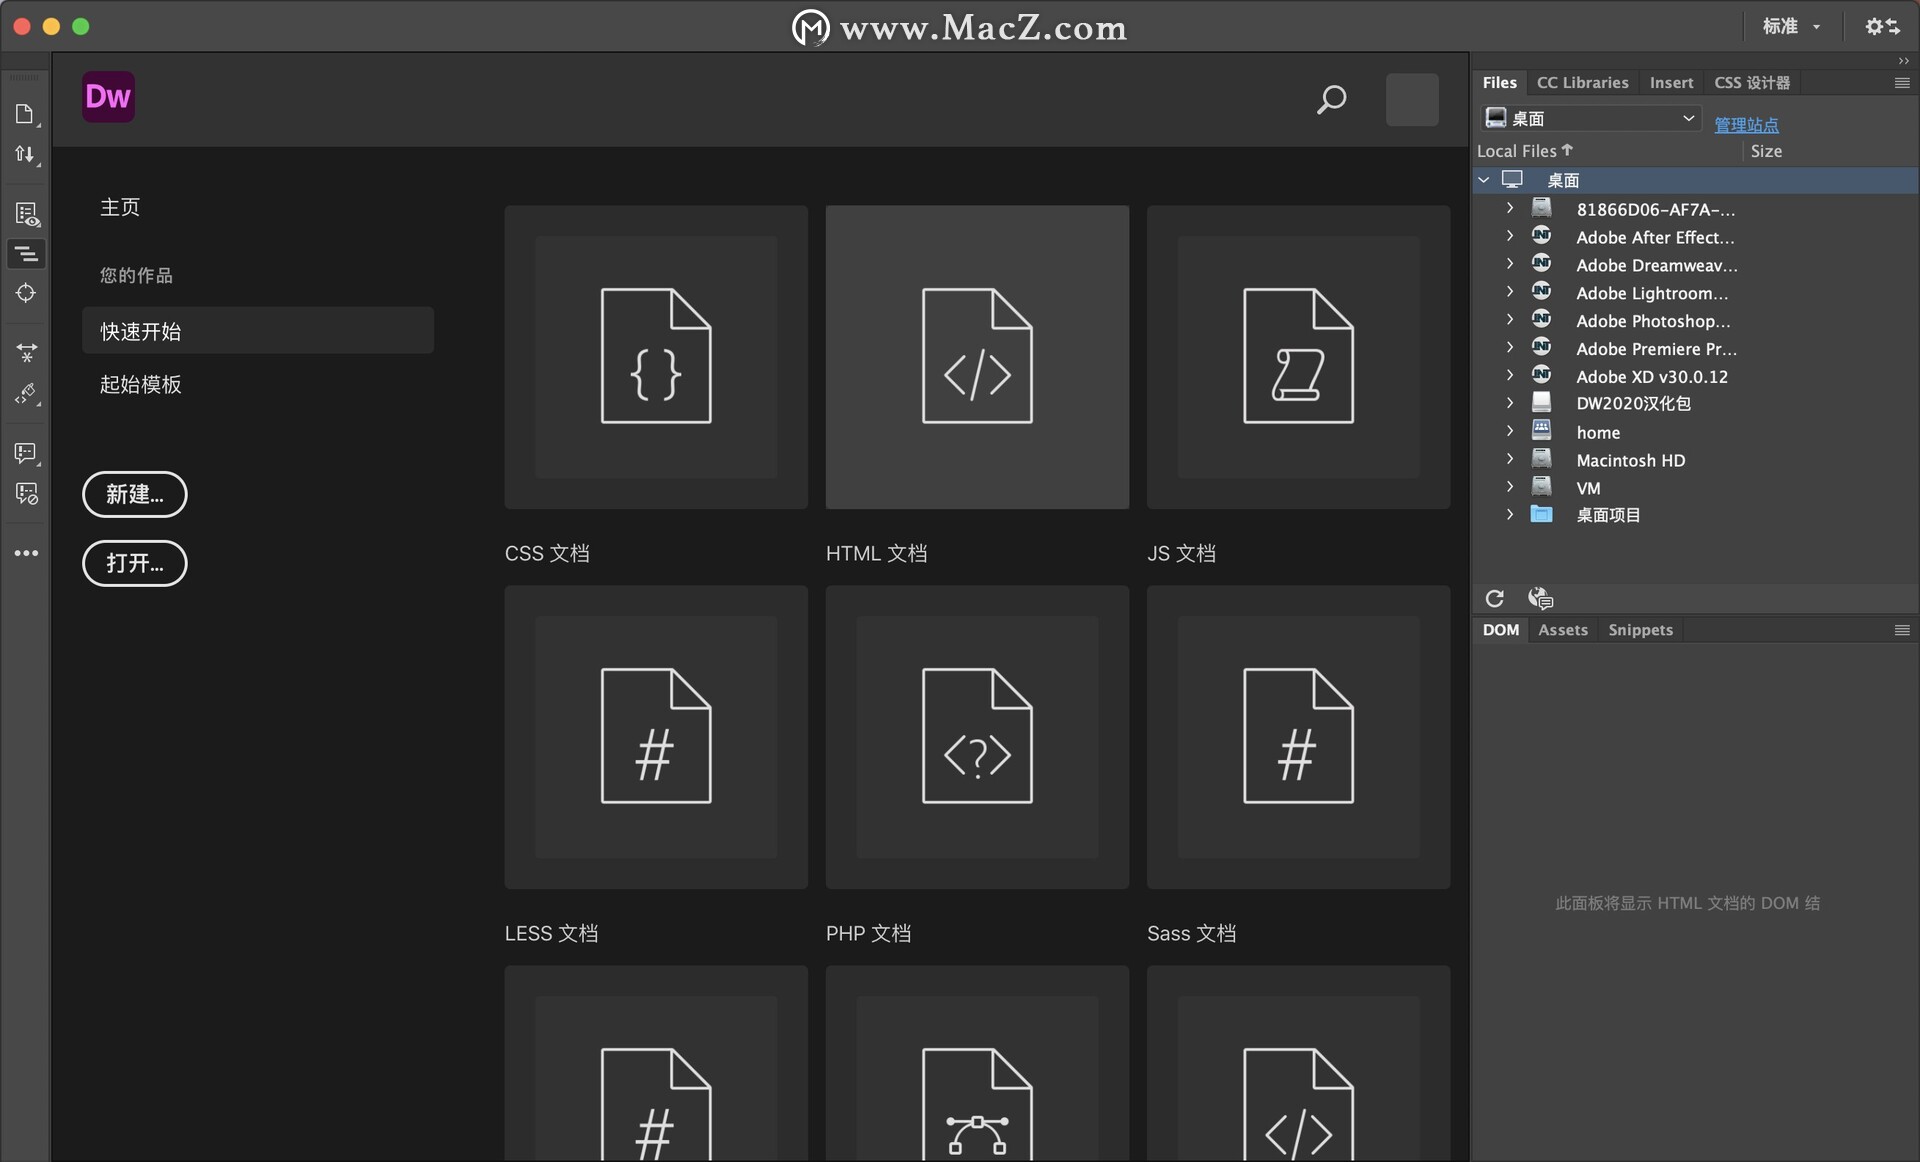The image size is (1920, 1162).
Task: Open the customize toolbar ellipsis icon
Action: (x=26, y=553)
